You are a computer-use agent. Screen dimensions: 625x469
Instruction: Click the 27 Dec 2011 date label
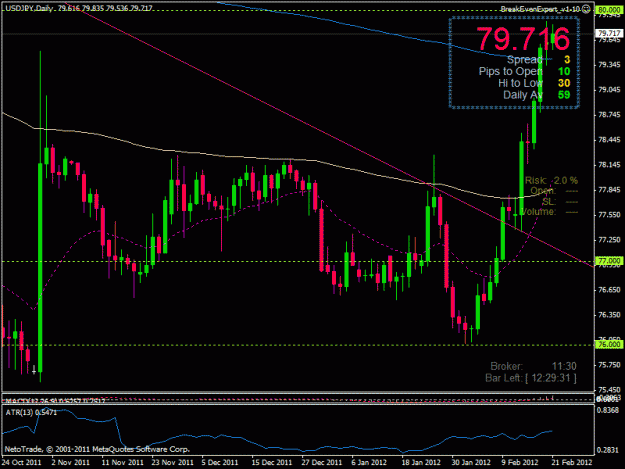click(322, 462)
